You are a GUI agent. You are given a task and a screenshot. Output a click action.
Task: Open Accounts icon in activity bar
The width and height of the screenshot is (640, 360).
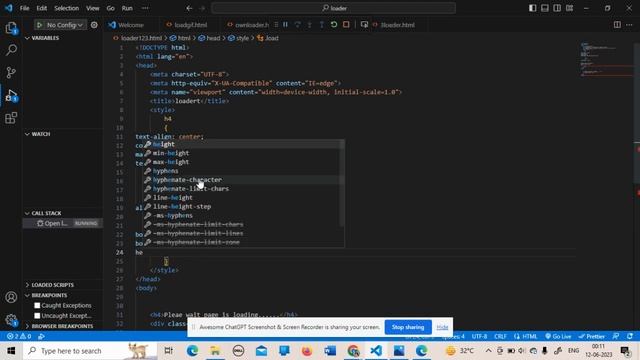[11, 297]
